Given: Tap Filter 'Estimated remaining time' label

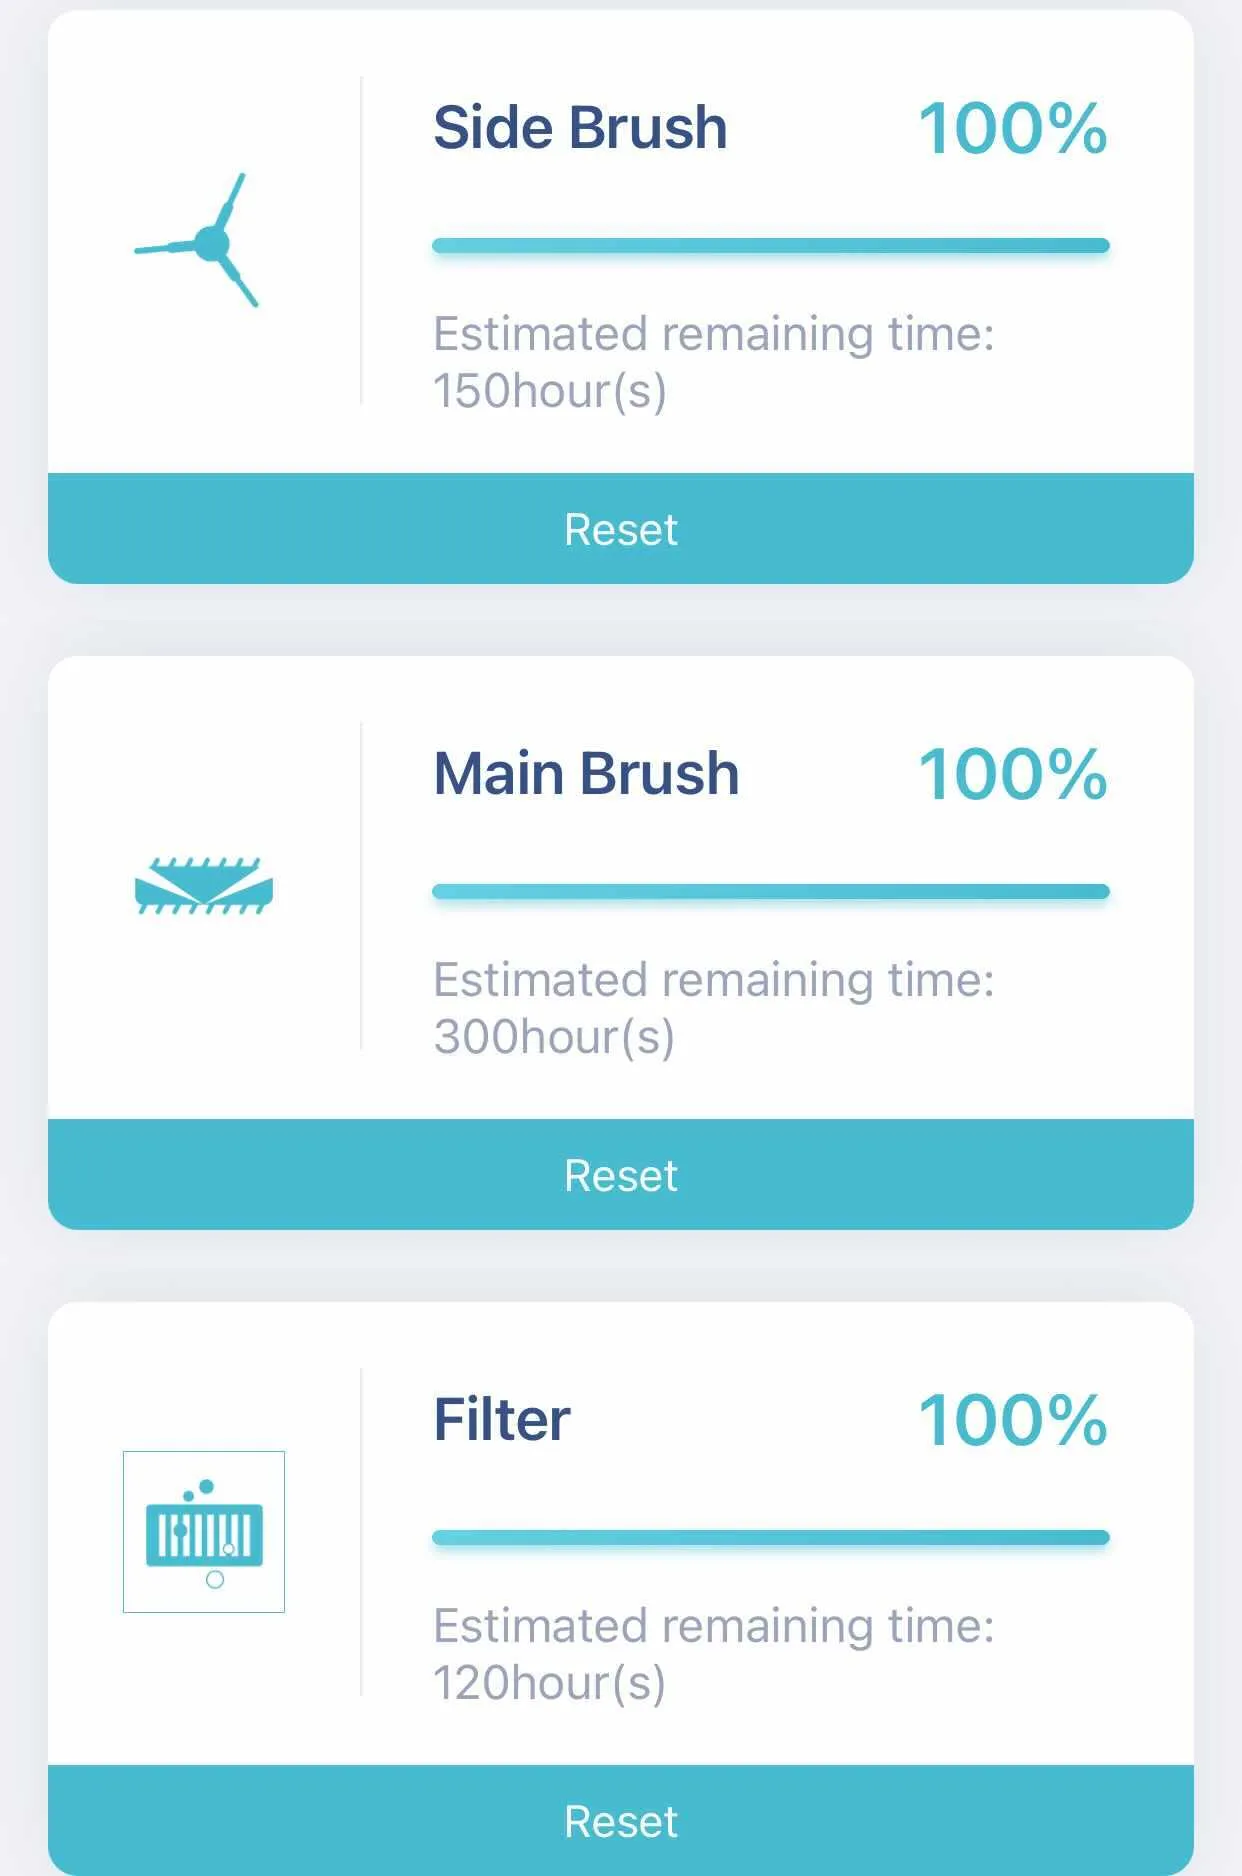Looking at the screenshot, I should coord(713,1626).
